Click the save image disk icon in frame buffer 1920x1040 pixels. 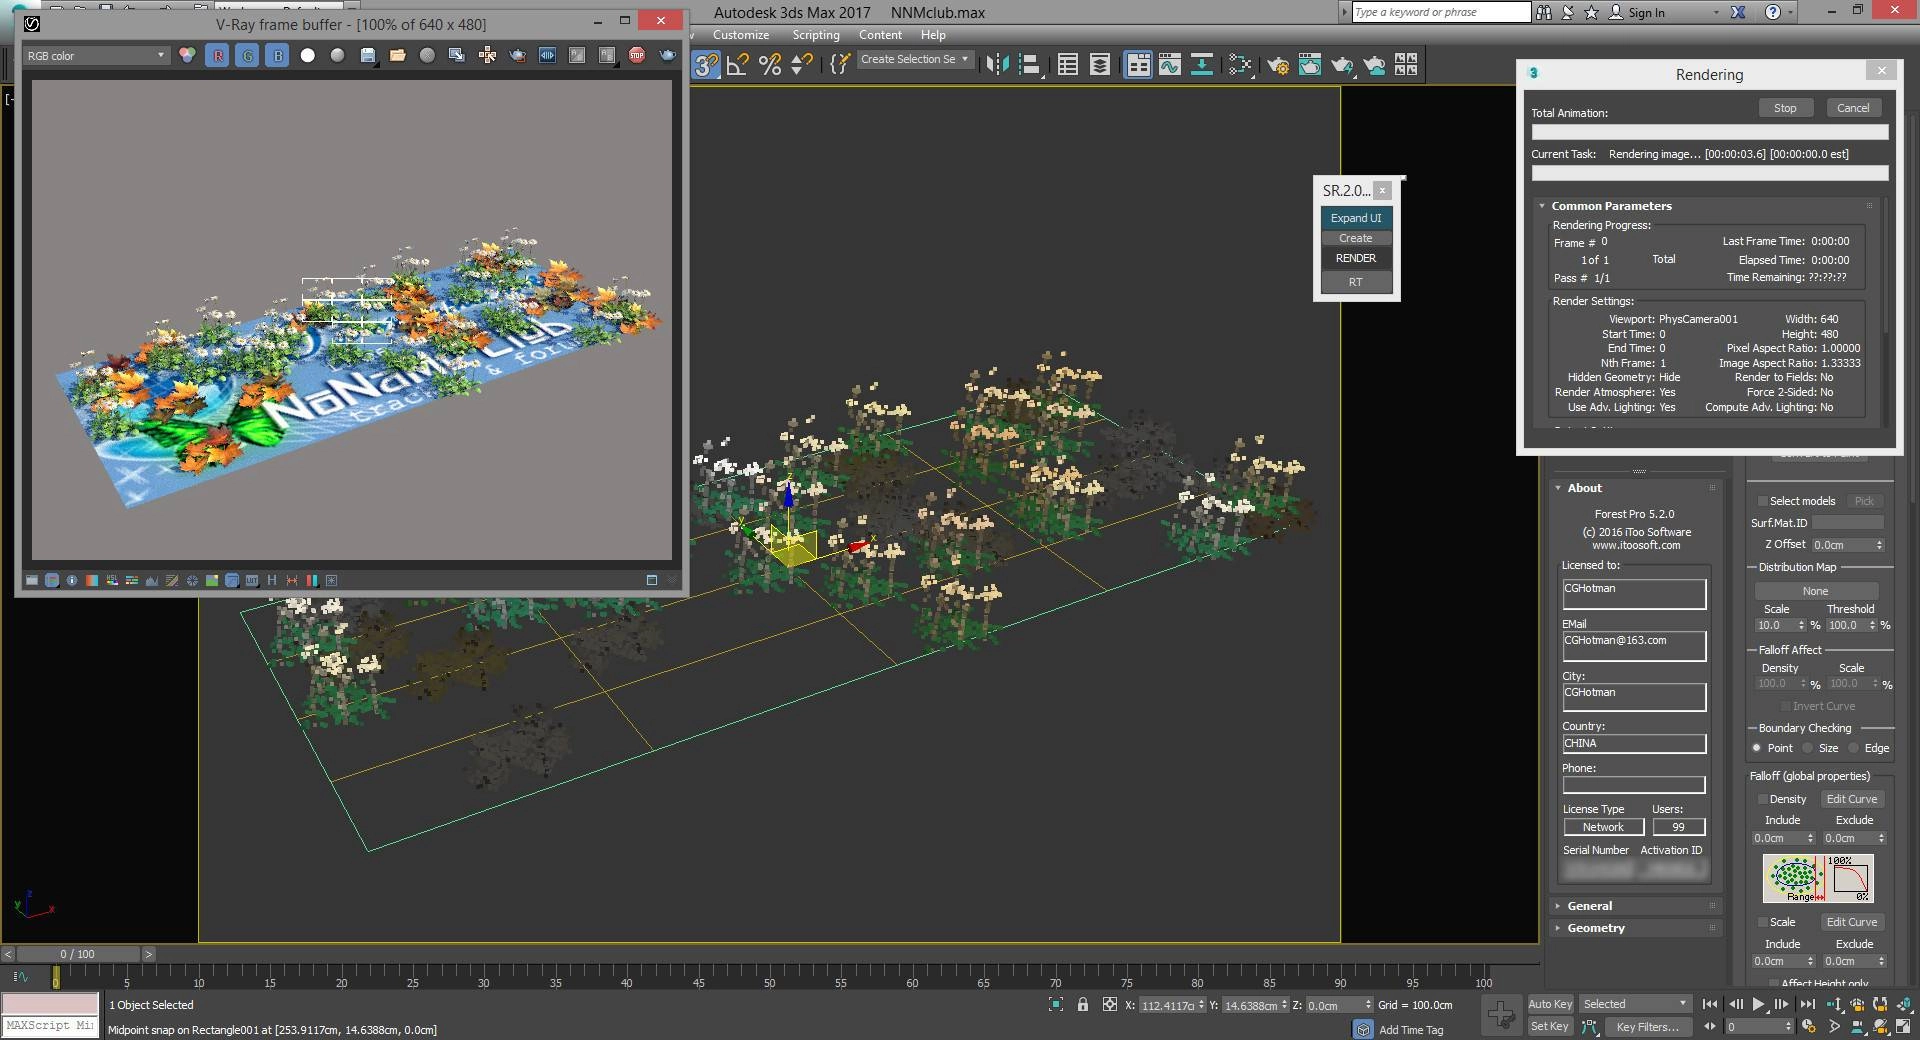pyautogui.click(x=368, y=56)
